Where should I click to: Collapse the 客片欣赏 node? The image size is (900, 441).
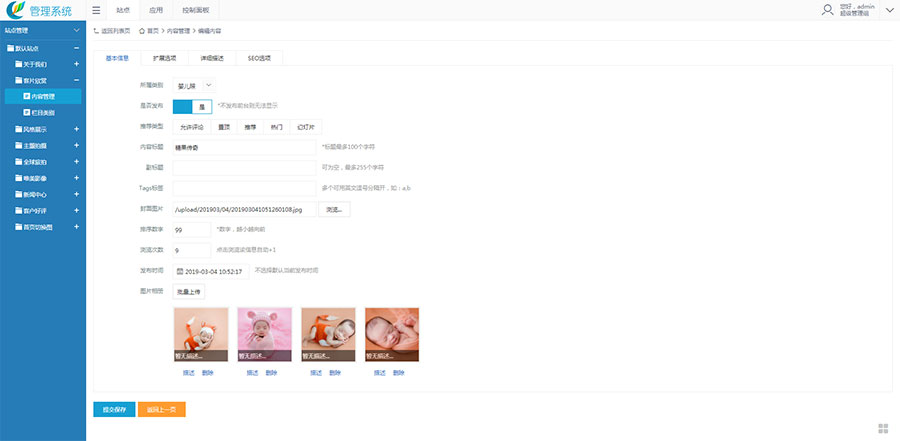(x=76, y=80)
